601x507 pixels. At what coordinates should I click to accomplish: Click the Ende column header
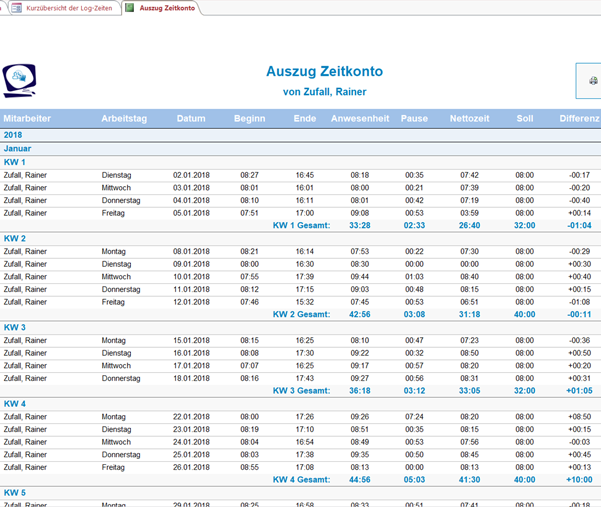tap(305, 118)
